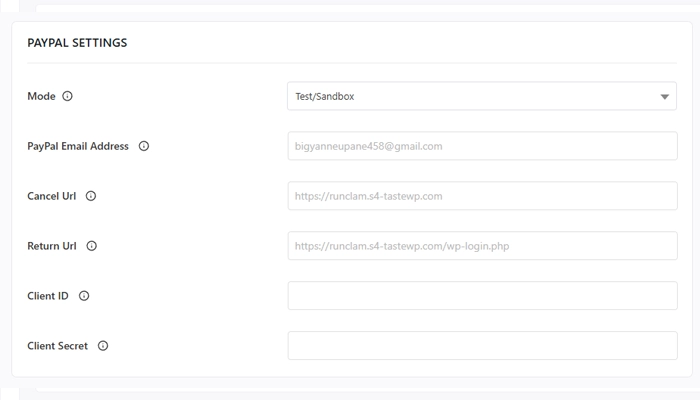
Task: Focus the PayPal Email Address input field
Action: click(x=482, y=146)
